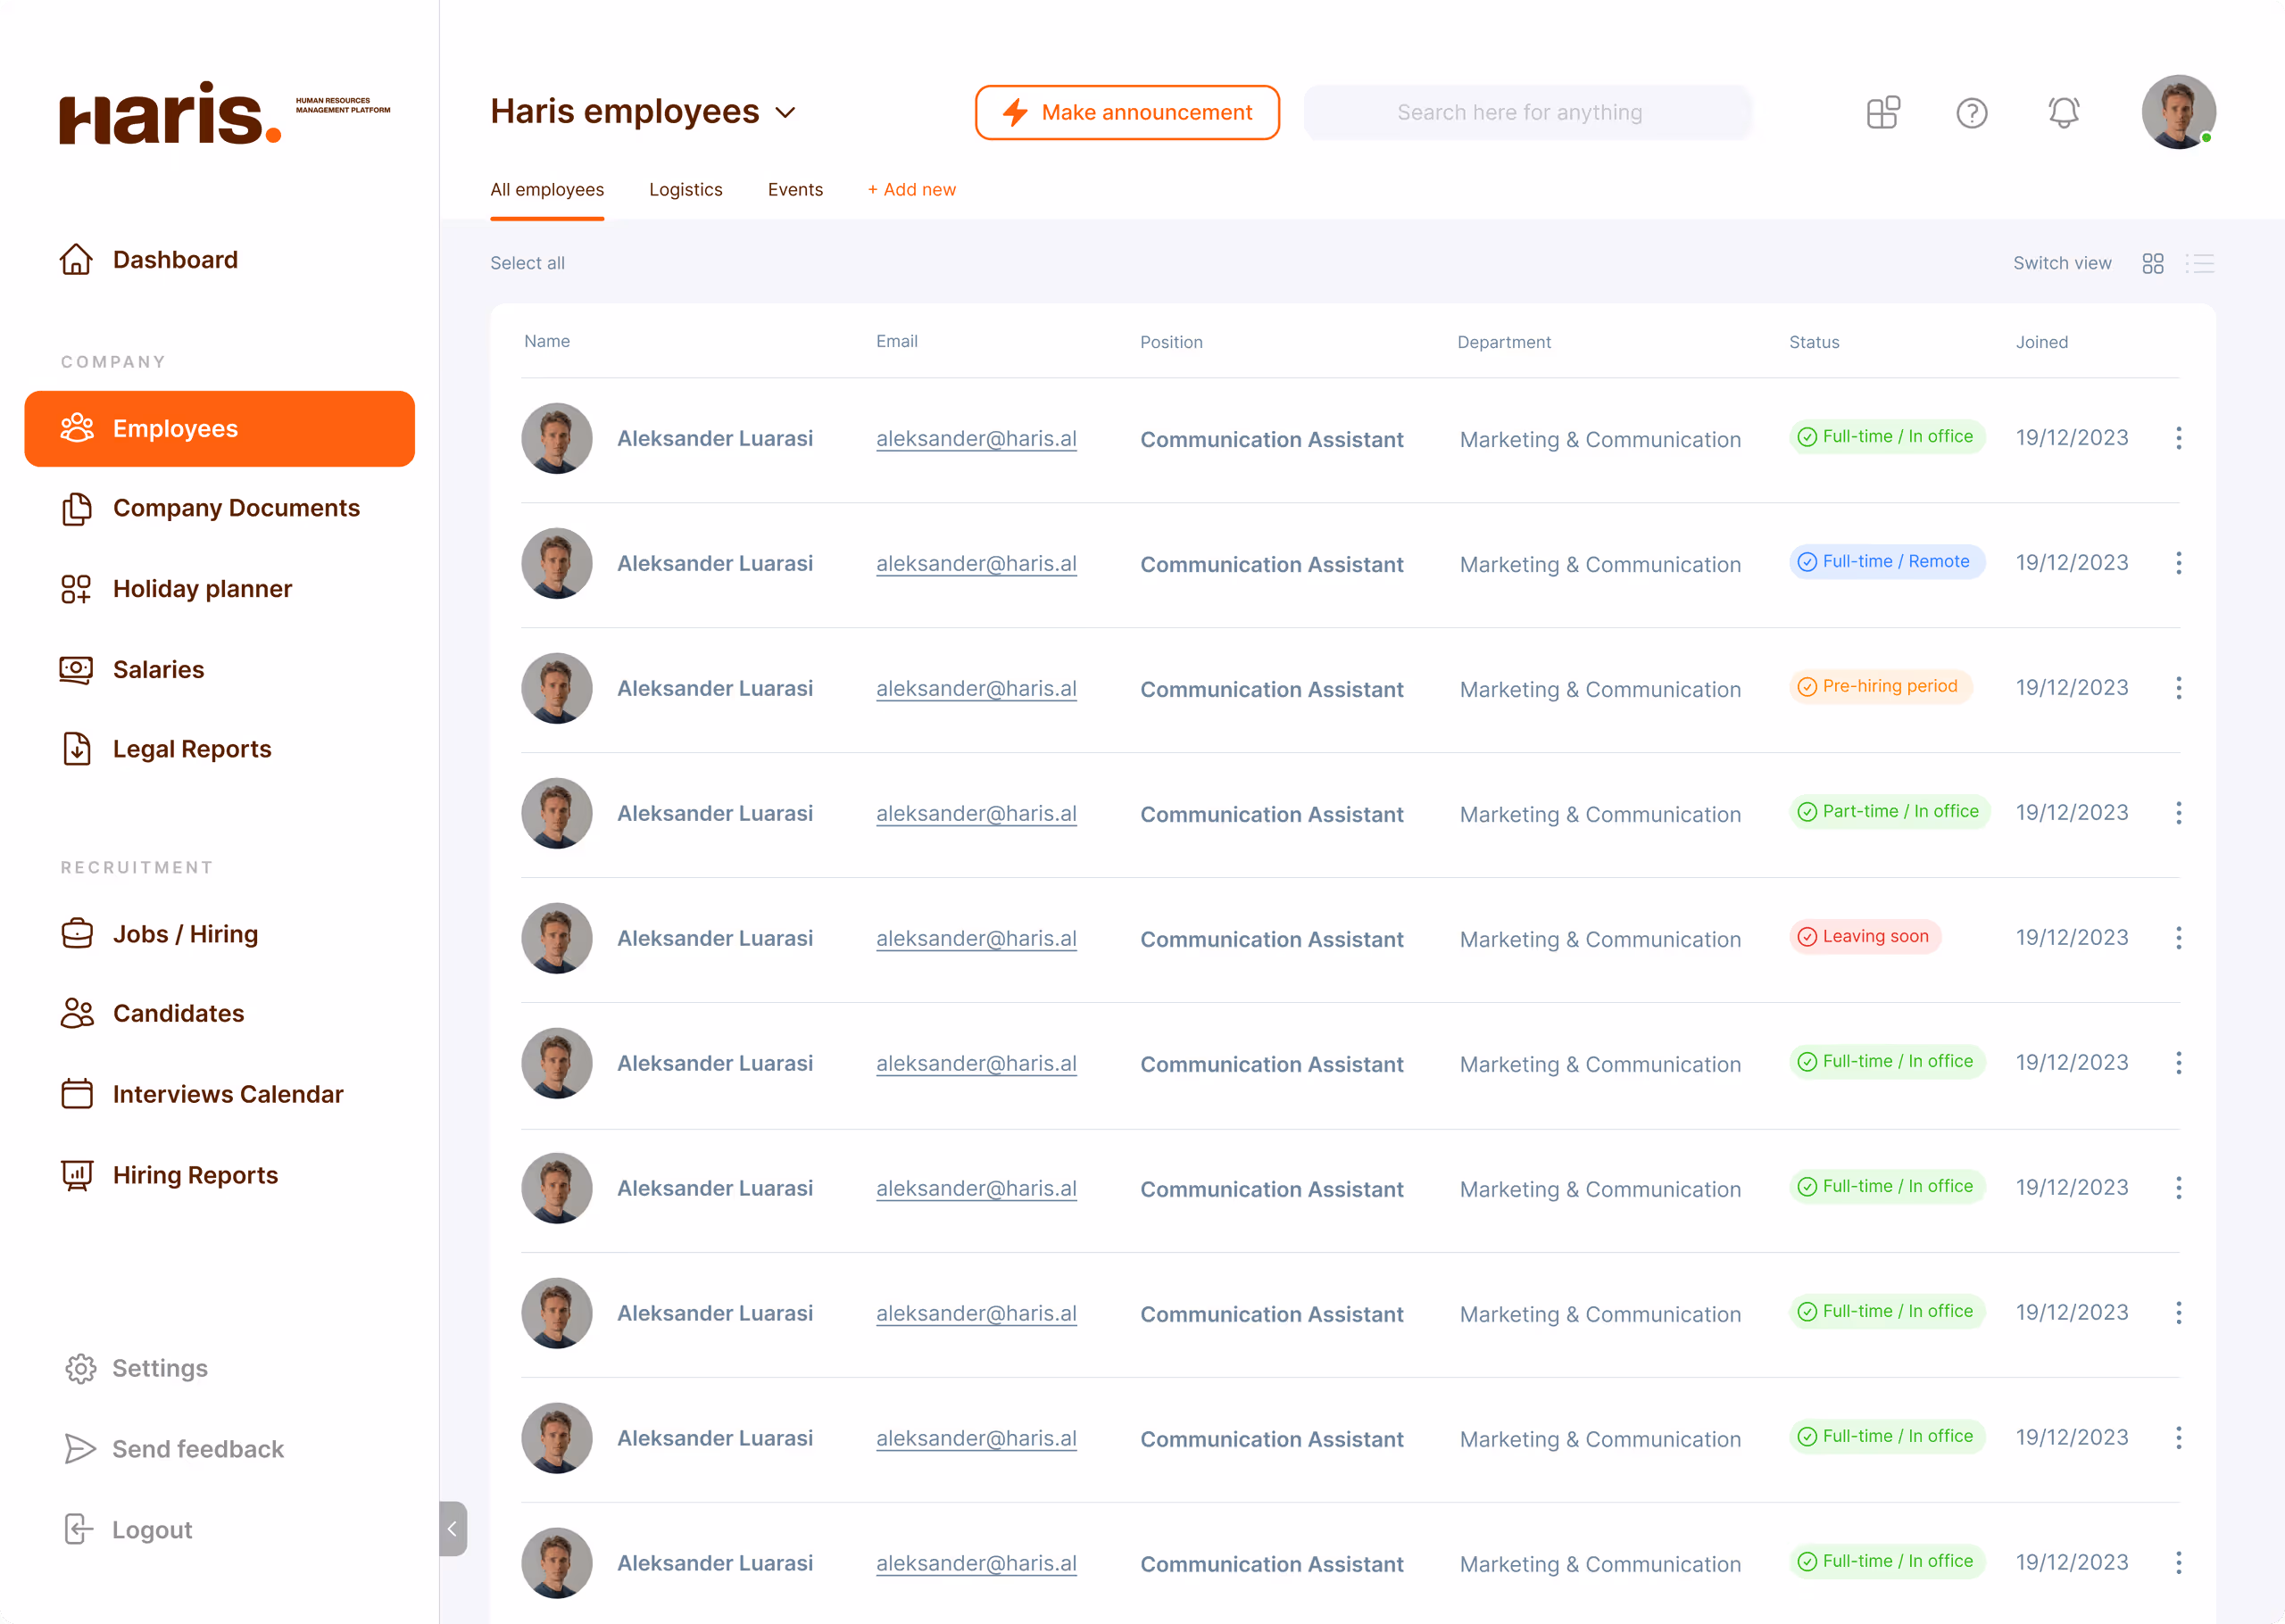Switch to grid view
The image size is (2285, 1624).
(2152, 263)
